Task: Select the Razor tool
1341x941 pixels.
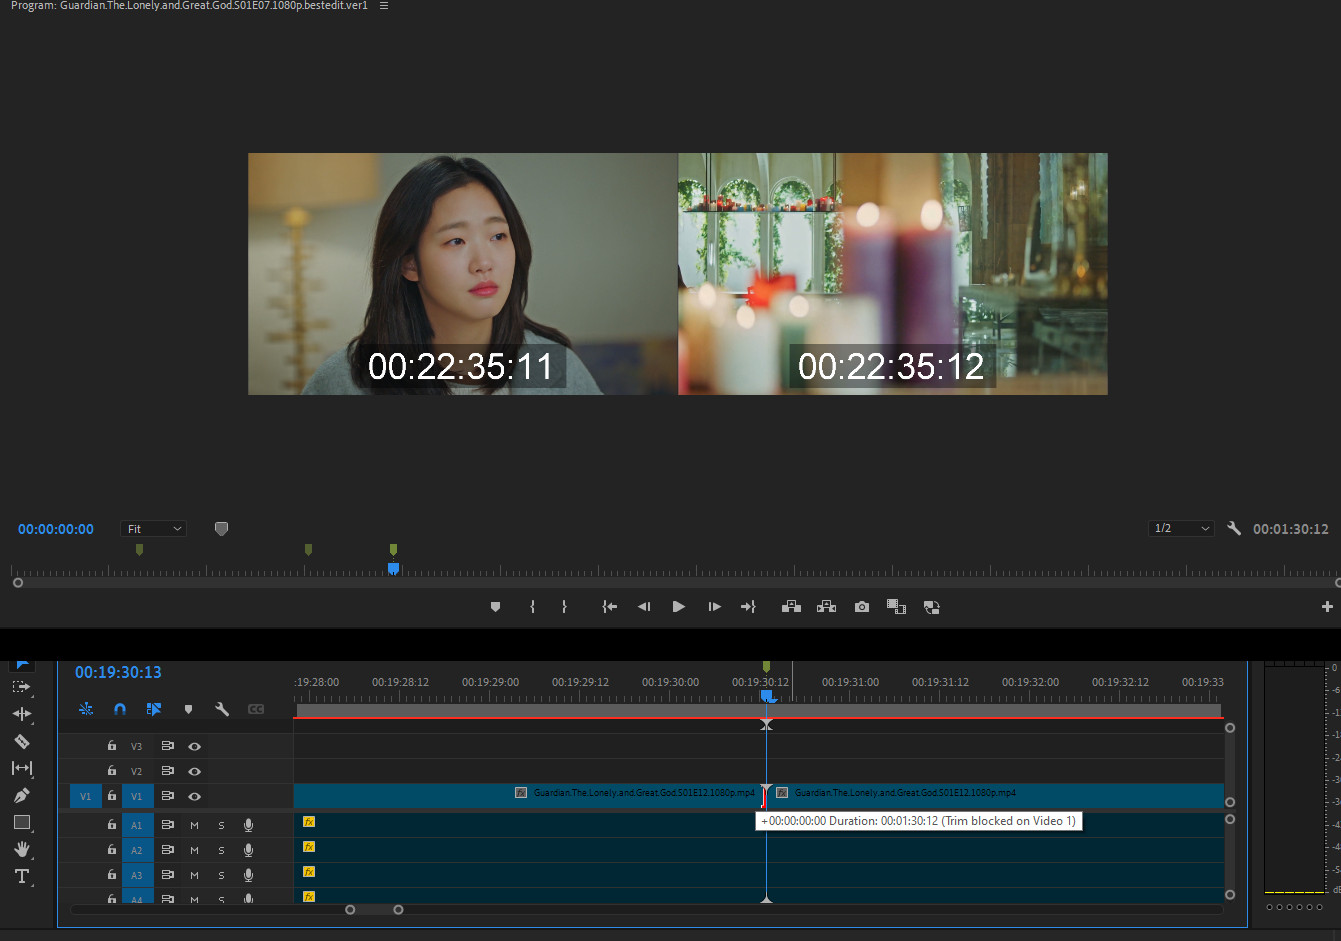Action: [x=21, y=741]
